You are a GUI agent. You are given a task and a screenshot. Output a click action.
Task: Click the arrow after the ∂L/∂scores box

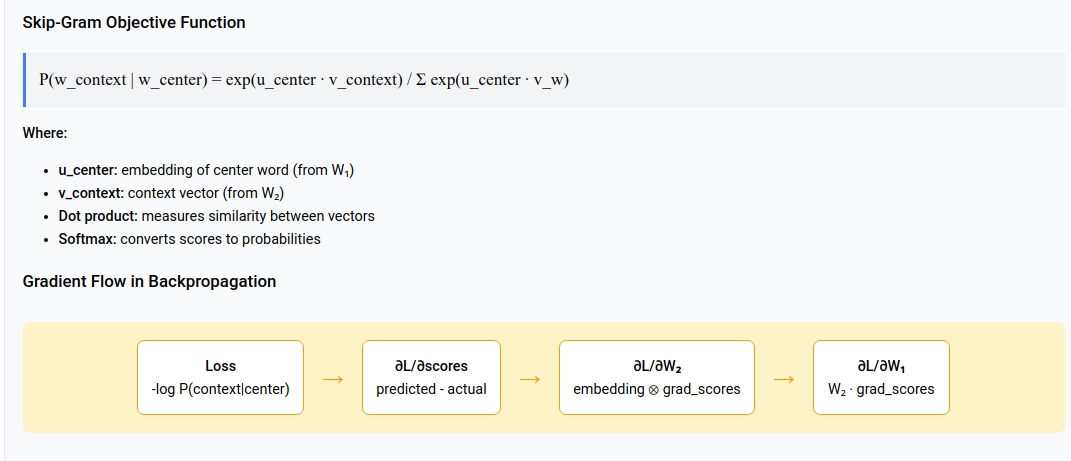530,378
